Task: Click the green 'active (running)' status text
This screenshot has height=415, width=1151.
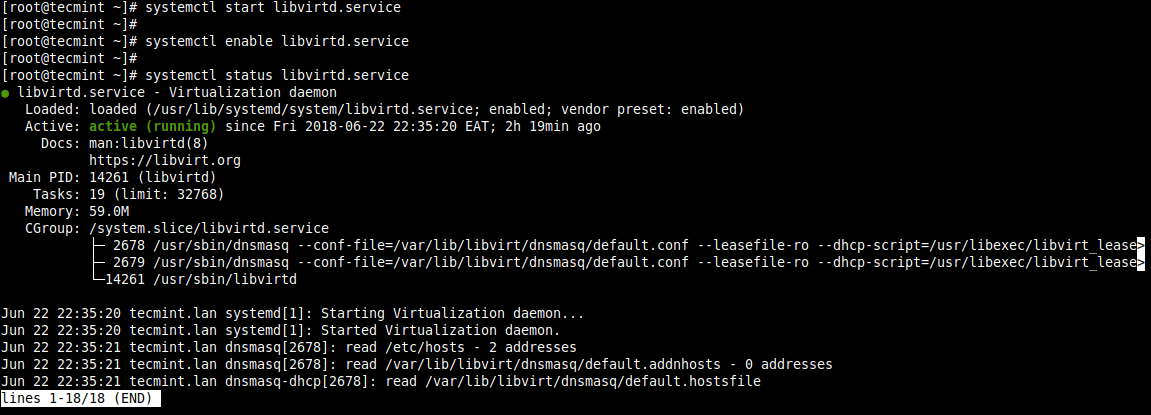Action: 152,126
